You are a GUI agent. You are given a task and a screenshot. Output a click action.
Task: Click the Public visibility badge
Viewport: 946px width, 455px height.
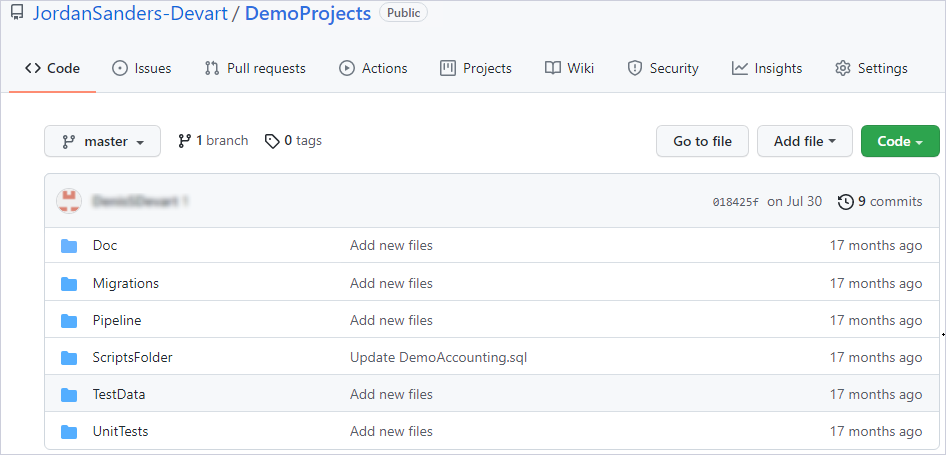point(403,12)
